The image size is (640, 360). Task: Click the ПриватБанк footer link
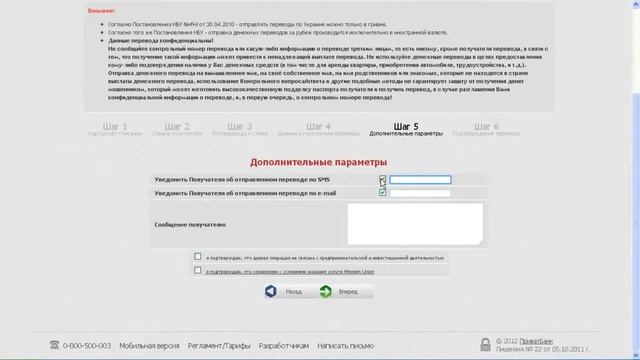coord(536,341)
